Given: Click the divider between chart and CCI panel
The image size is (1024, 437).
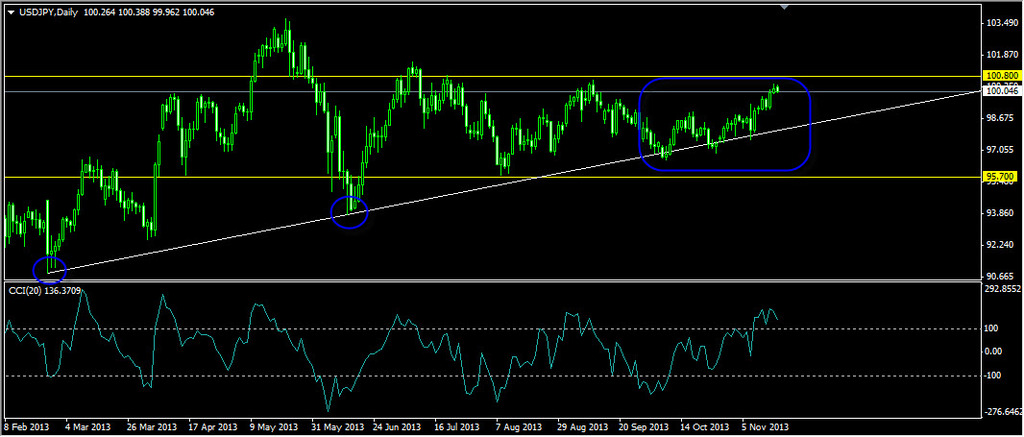Looking at the screenshot, I should 500,281.
